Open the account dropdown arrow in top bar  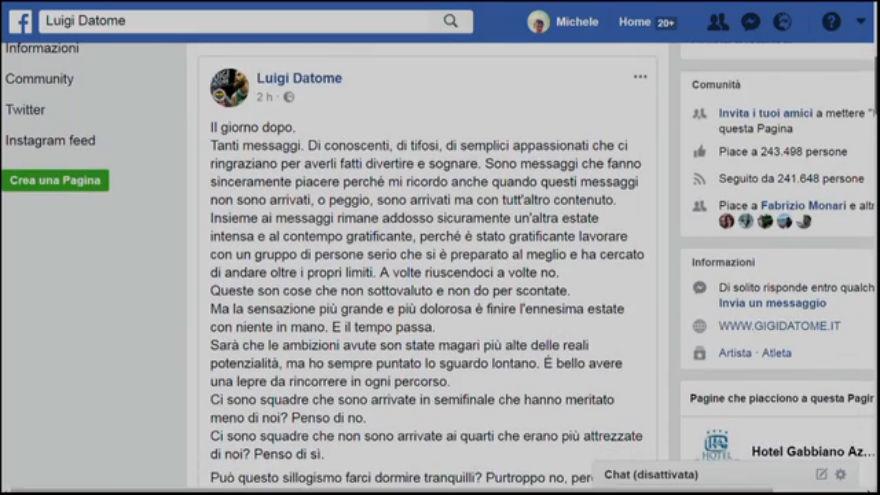(x=861, y=21)
